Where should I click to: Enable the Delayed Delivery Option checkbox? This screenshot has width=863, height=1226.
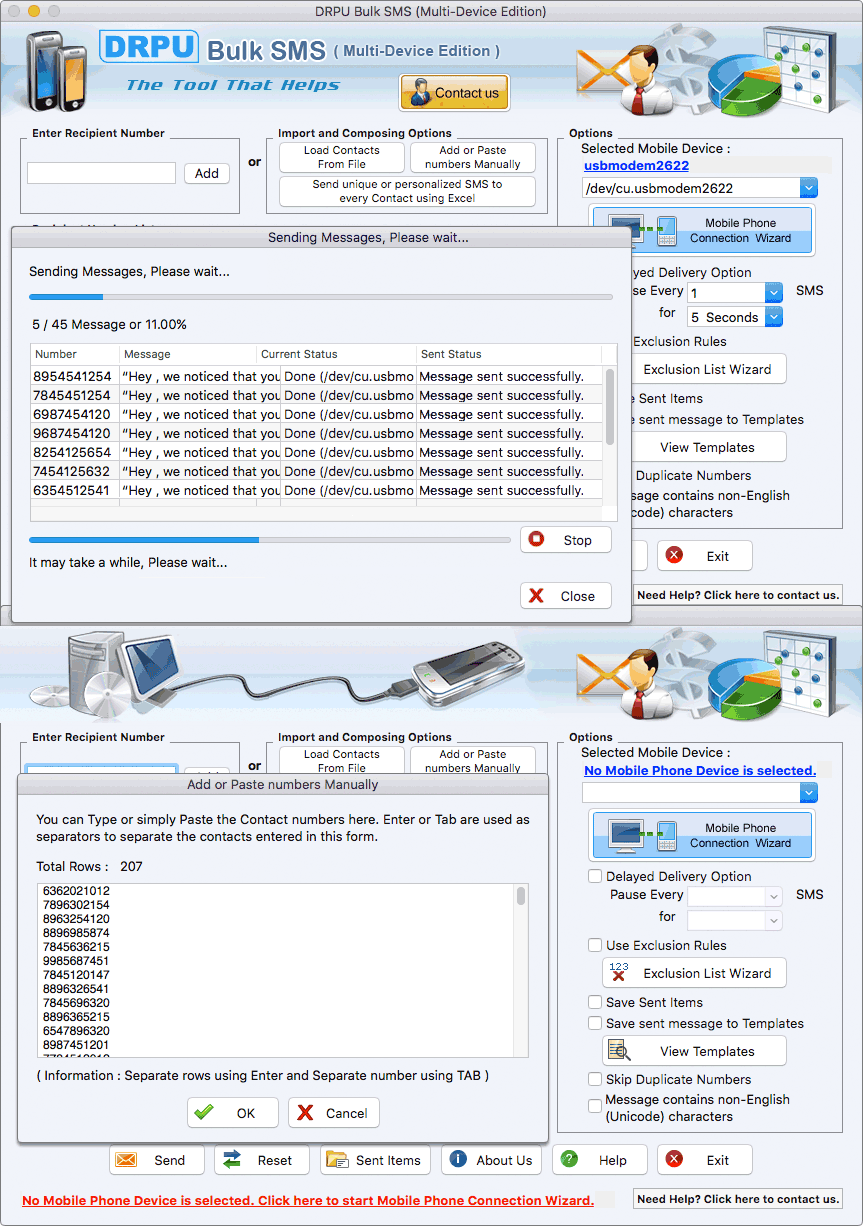(595, 876)
